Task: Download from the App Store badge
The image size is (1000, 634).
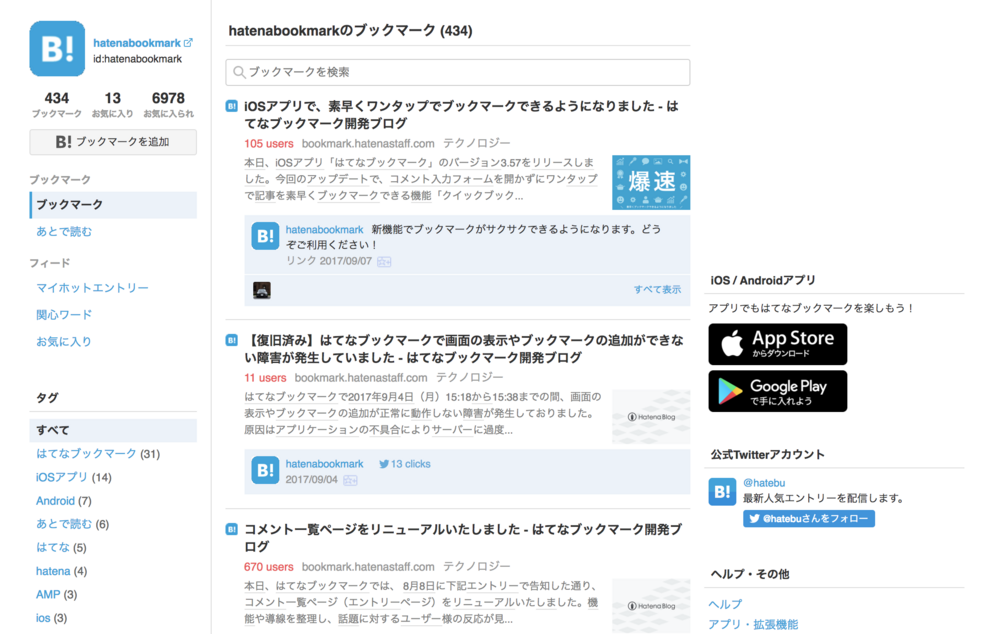Action: (778, 344)
